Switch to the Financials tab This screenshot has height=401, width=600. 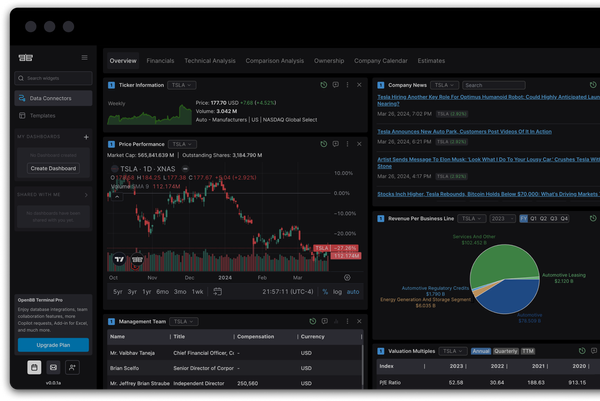tap(159, 61)
